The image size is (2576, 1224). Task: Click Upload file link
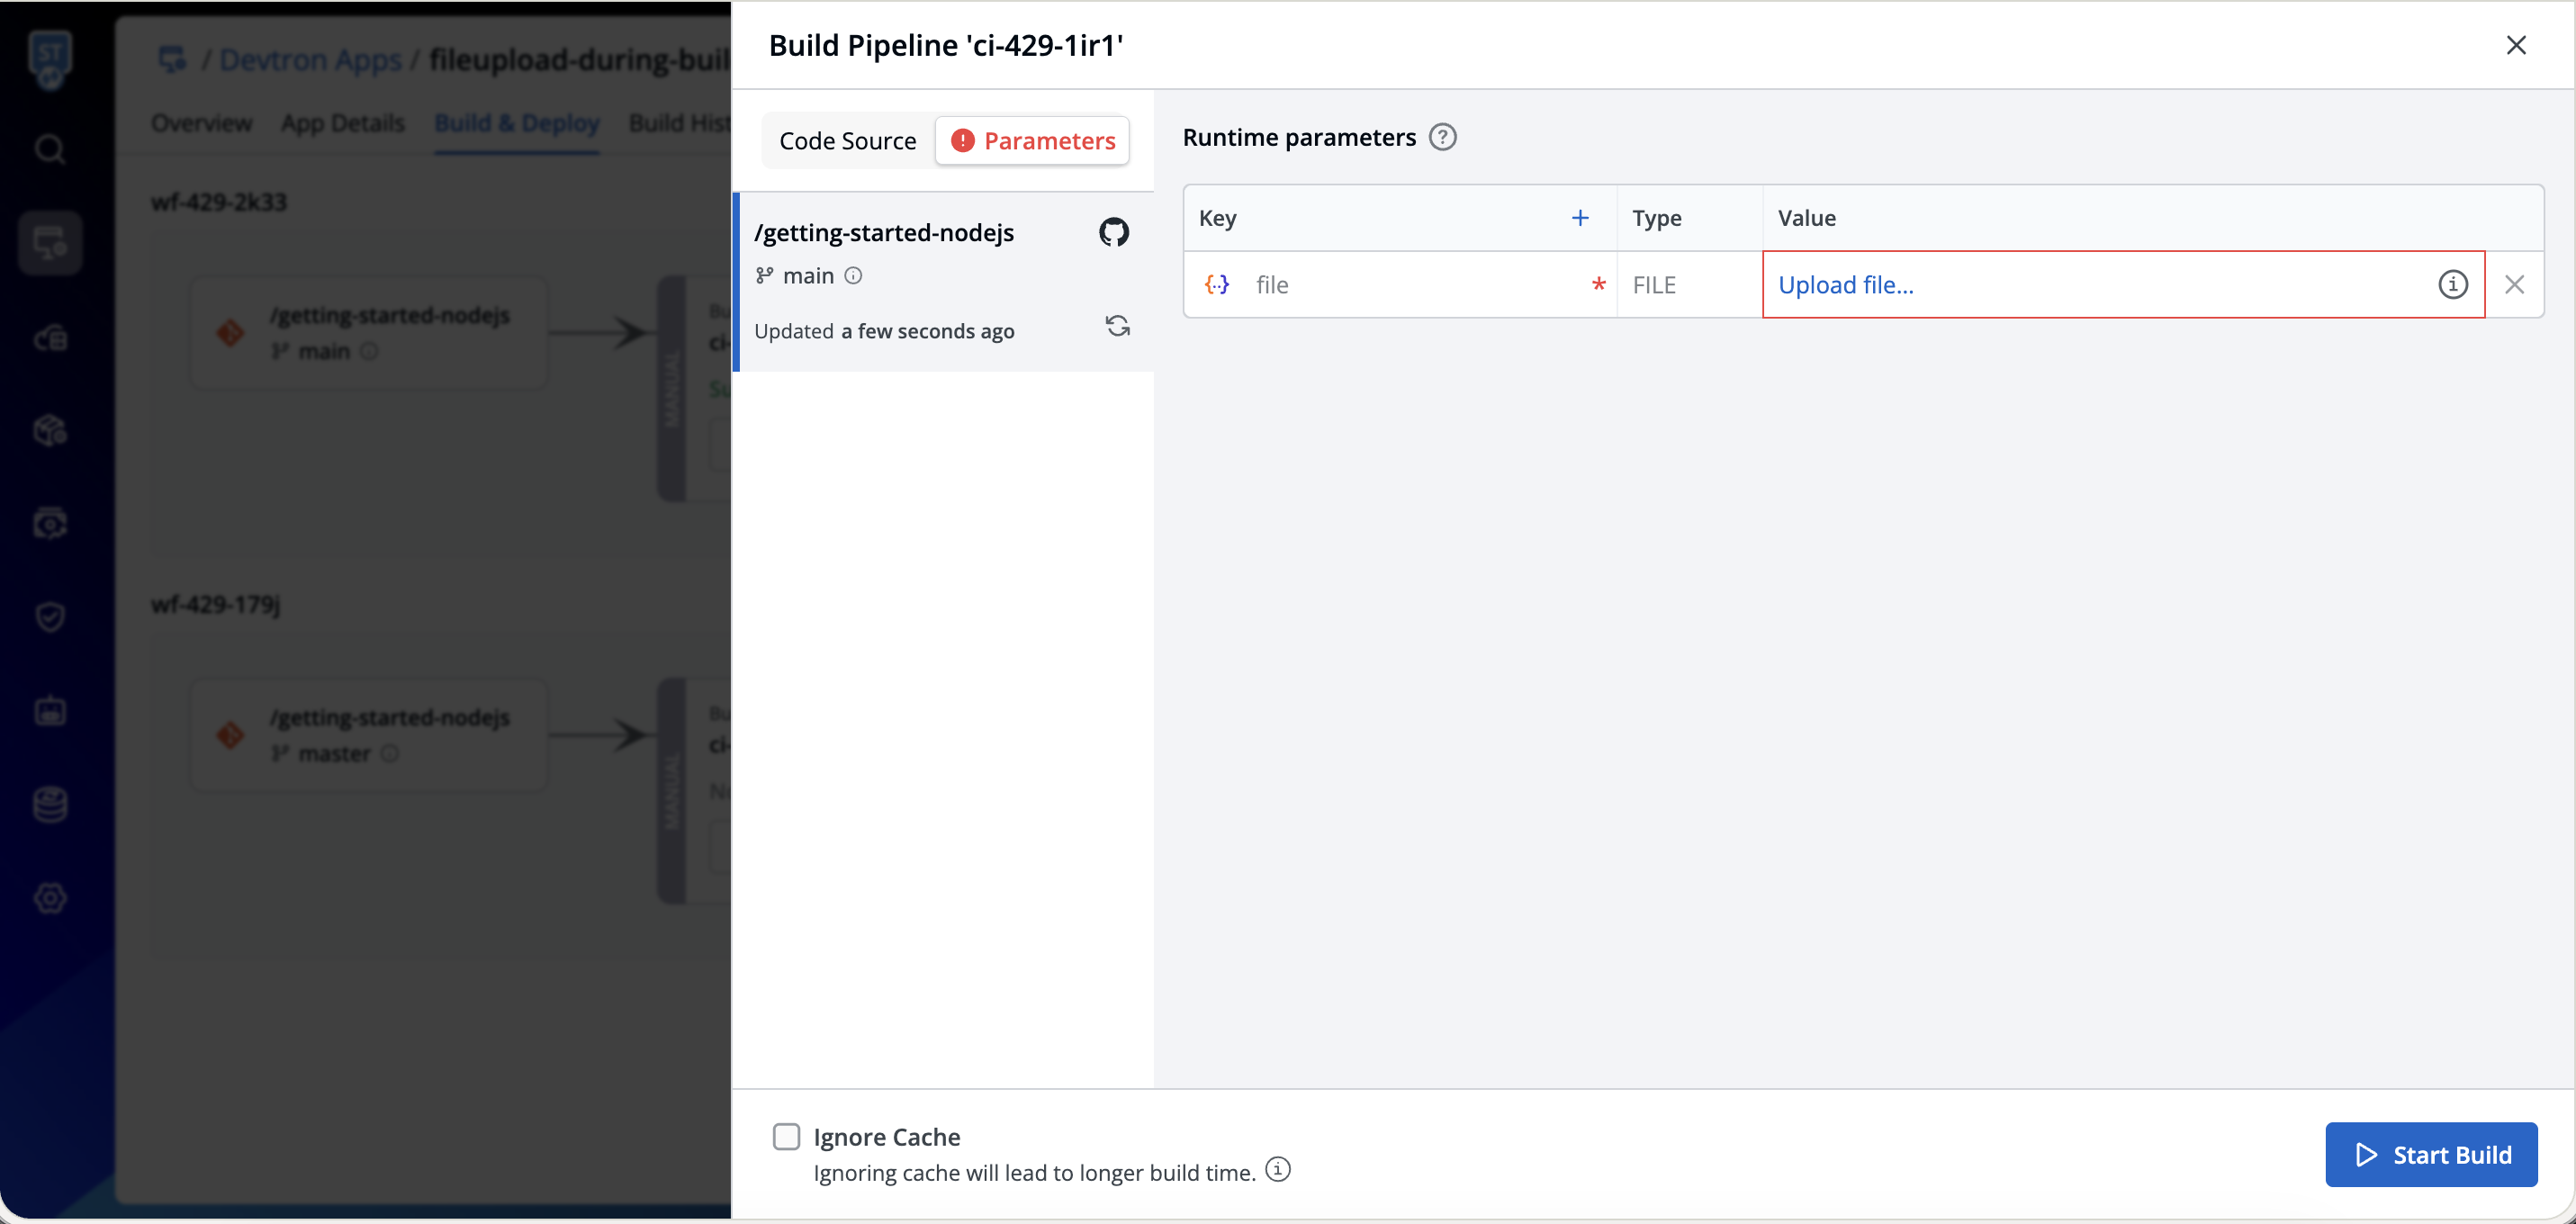click(x=1846, y=285)
